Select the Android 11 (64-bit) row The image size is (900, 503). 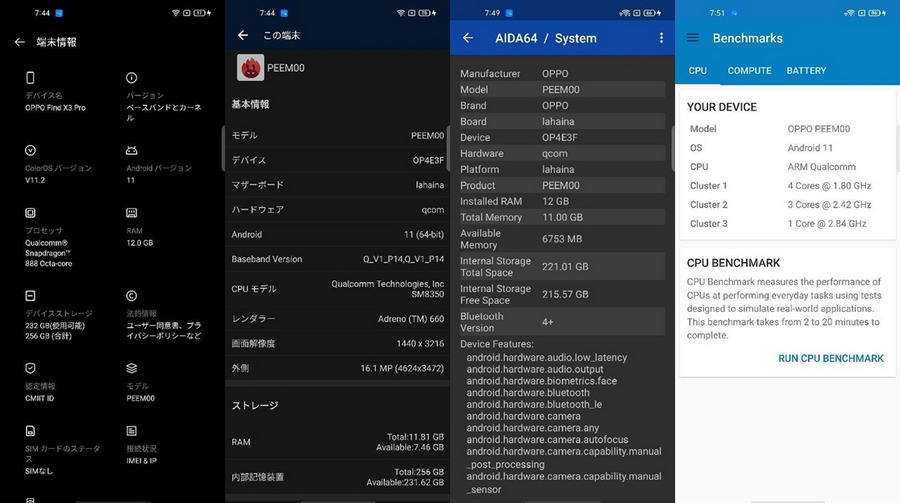pos(338,234)
